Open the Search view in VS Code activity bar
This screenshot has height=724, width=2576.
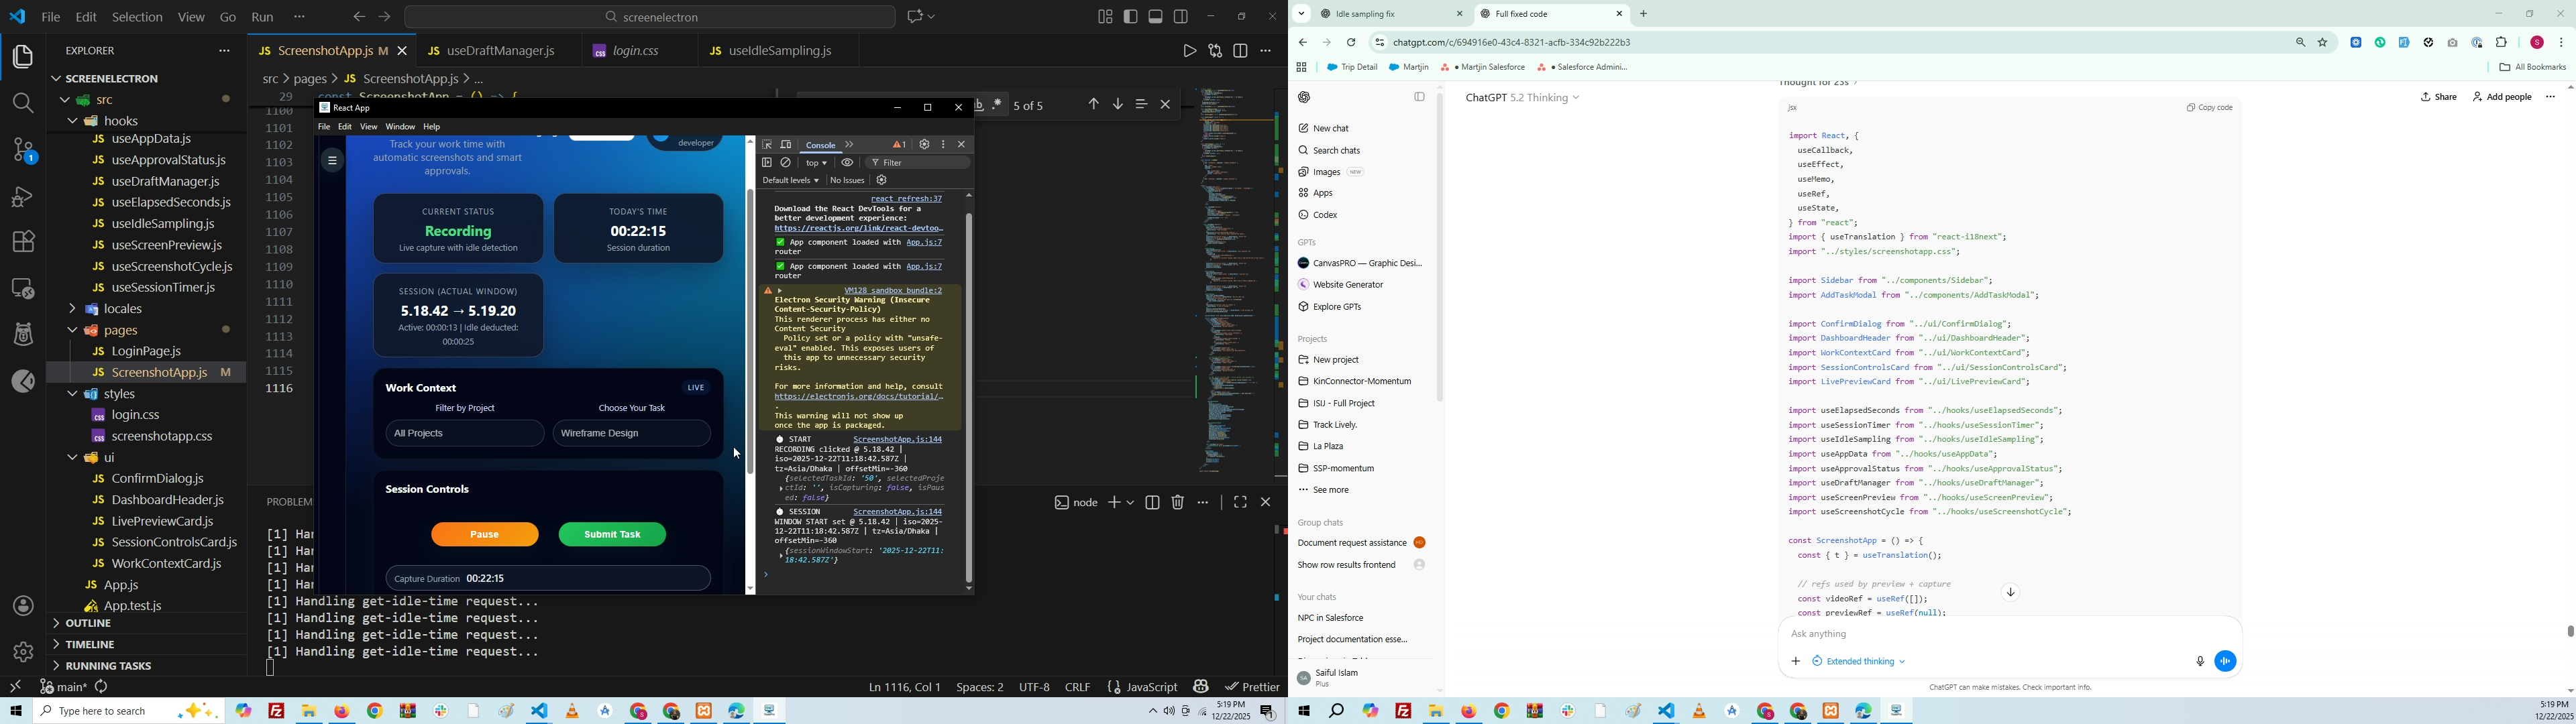pos(22,103)
